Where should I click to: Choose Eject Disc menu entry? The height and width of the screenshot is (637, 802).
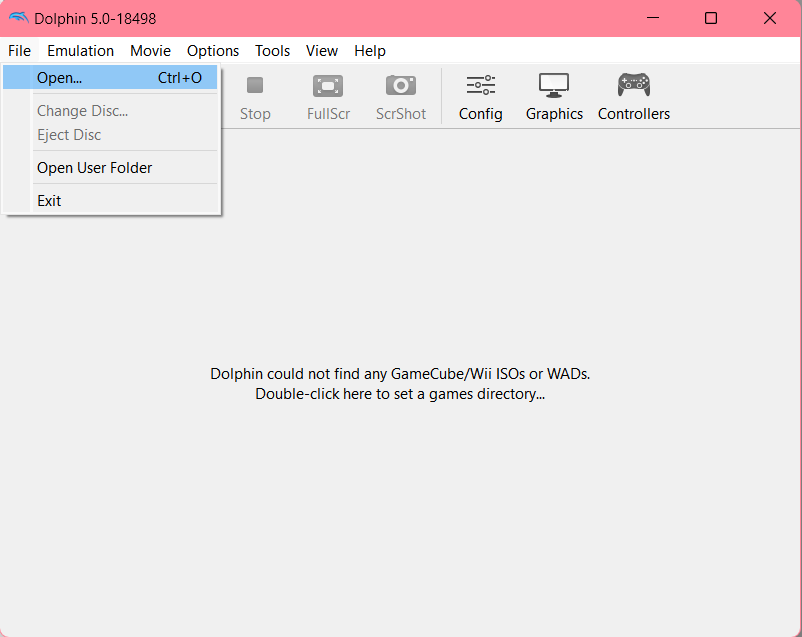click(110, 135)
